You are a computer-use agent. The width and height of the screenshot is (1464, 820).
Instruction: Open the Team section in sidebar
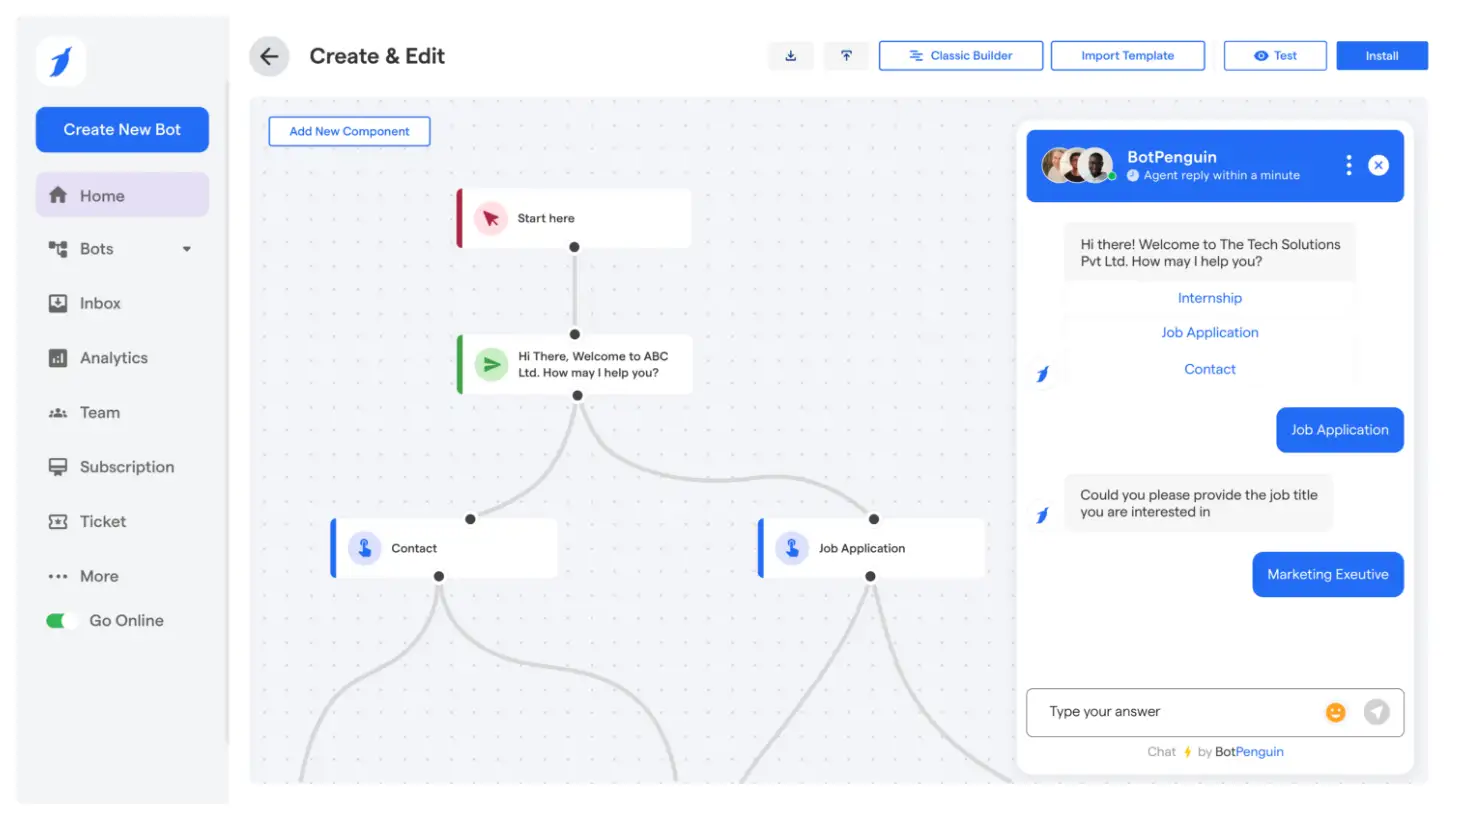pyautogui.click(x=99, y=412)
